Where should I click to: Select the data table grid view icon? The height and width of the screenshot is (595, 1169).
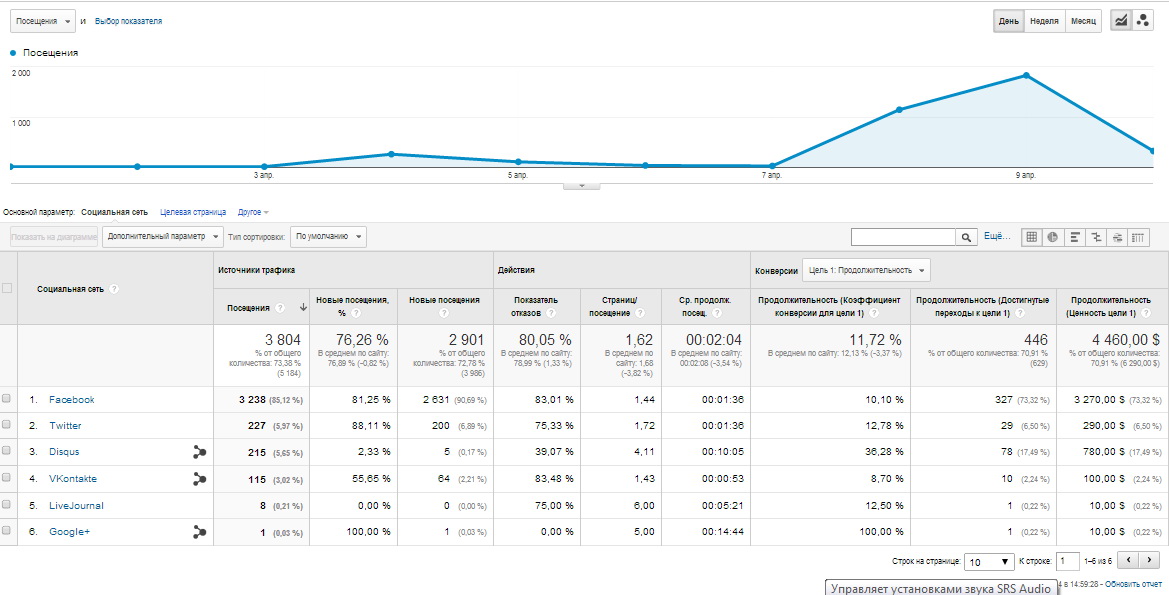point(1031,237)
